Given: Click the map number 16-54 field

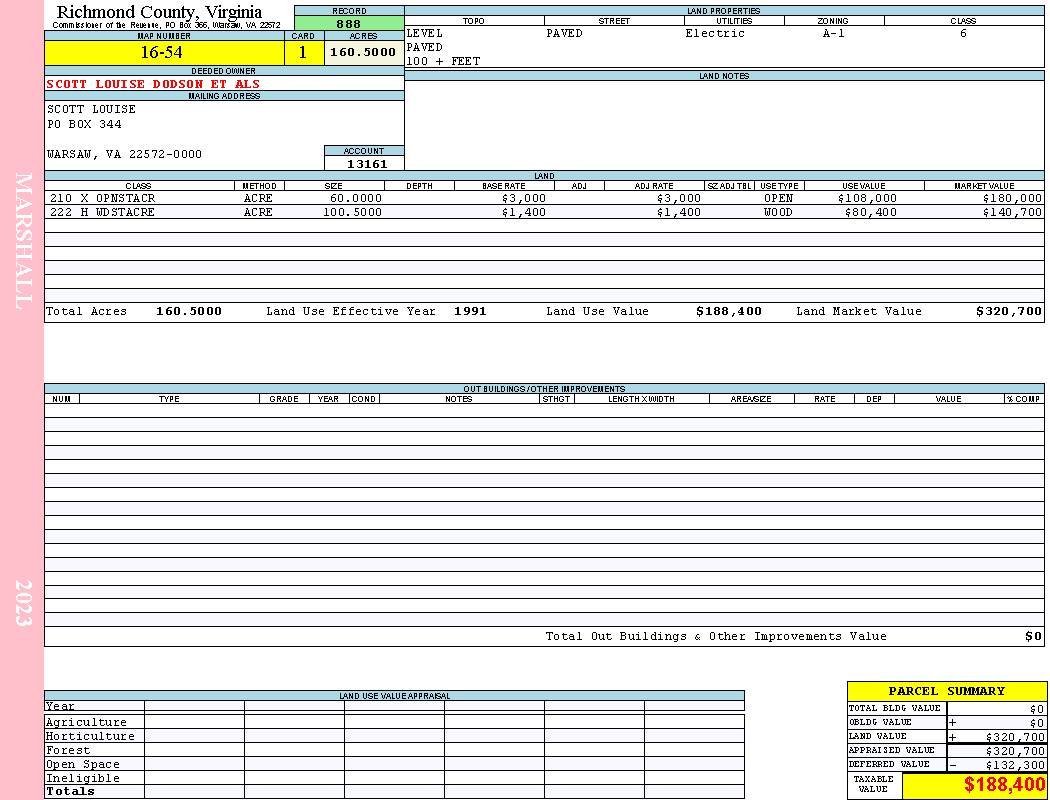Looking at the screenshot, I should (164, 52).
